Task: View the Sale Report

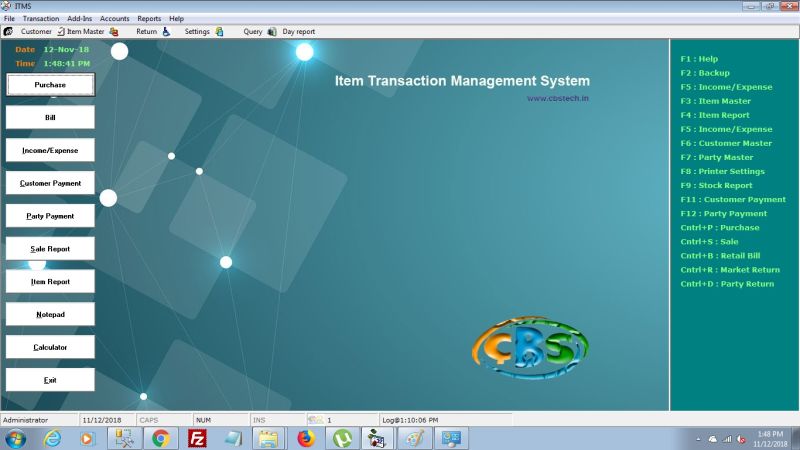Action: pyautogui.click(x=50, y=249)
